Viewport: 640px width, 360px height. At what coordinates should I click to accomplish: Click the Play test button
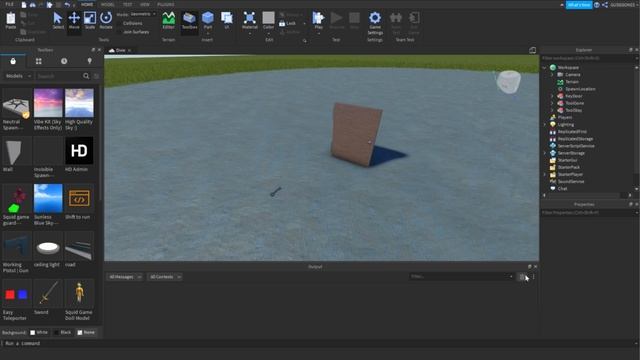(318, 20)
